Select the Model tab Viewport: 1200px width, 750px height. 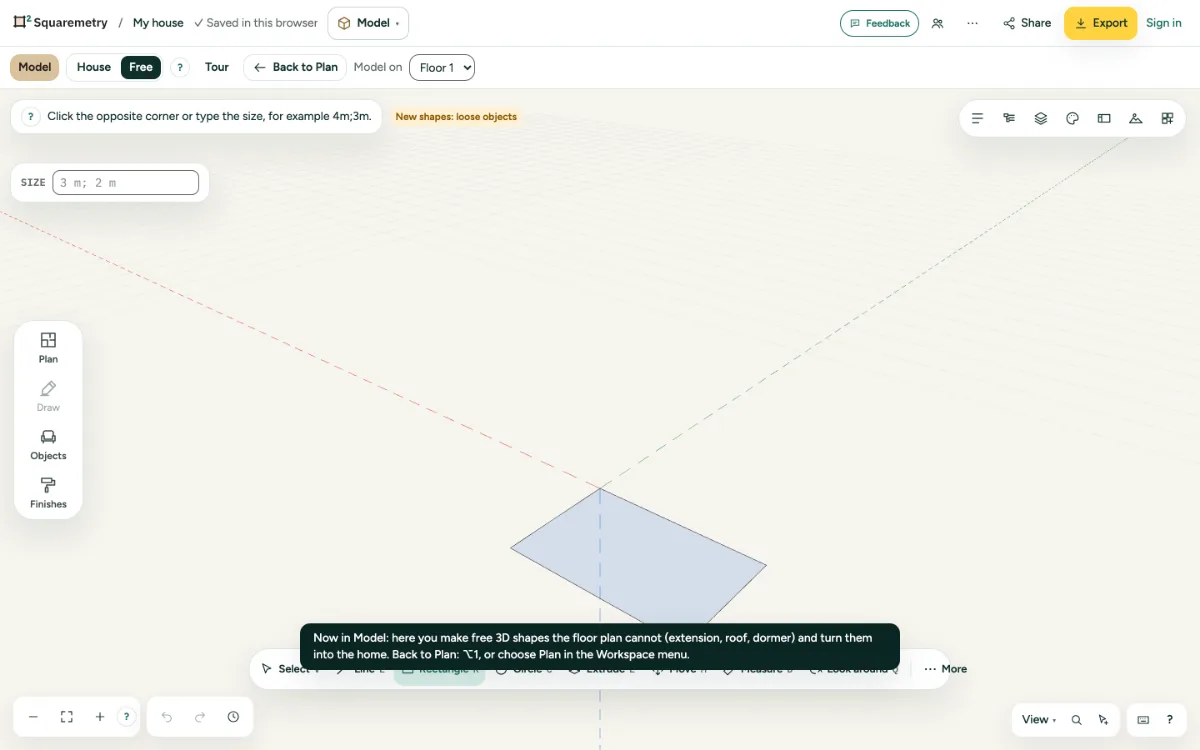tap(35, 67)
